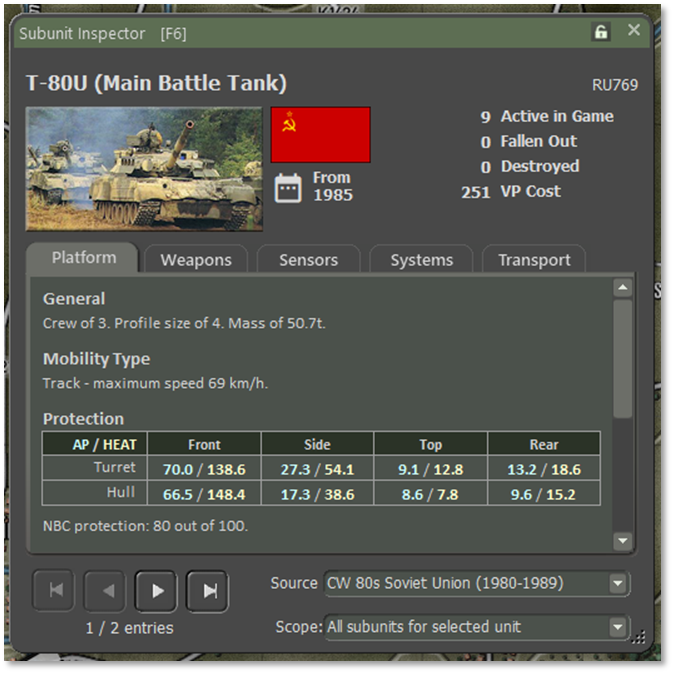Advance to the next entry
The height and width of the screenshot is (673, 673).
157,591
